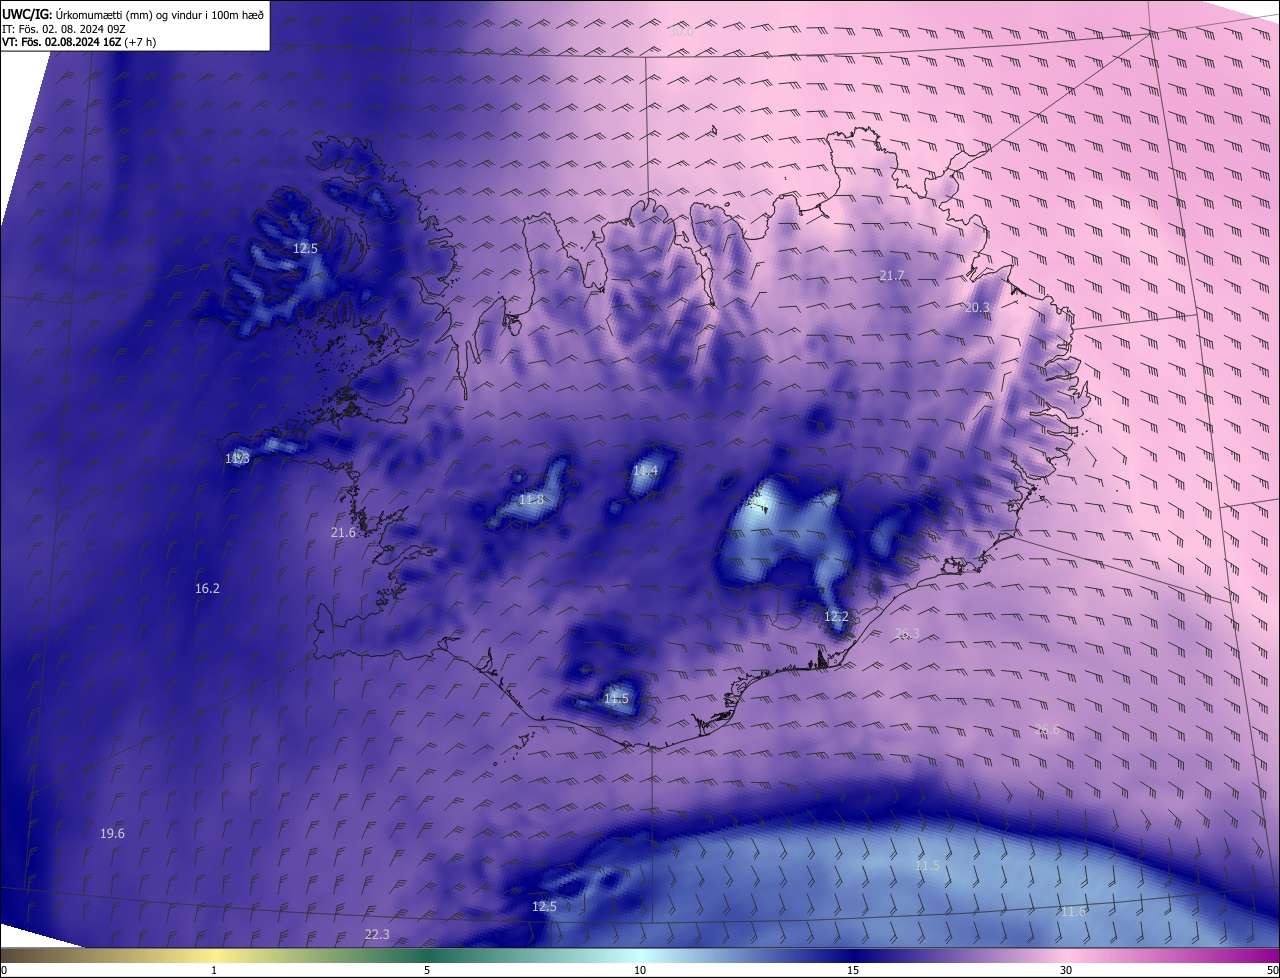Viewport: 1280px width, 978px height.
Task: Click the 12.5 value over the Westfjords
Action: click(x=305, y=248)
